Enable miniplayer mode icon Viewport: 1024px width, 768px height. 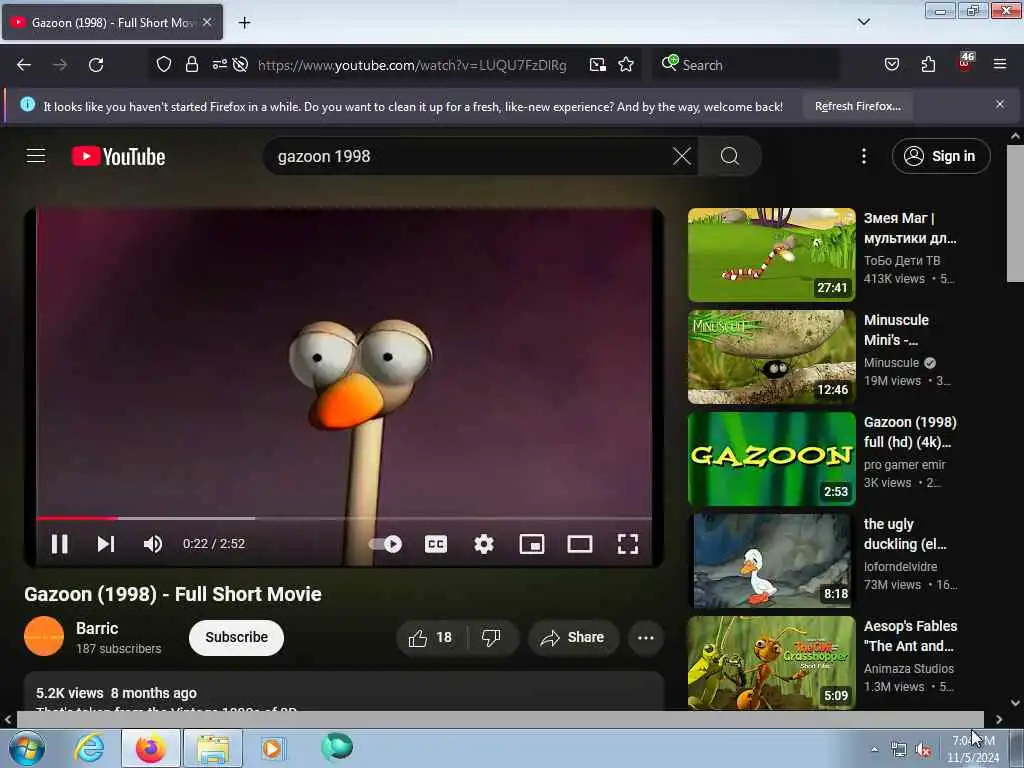[532, 544]
